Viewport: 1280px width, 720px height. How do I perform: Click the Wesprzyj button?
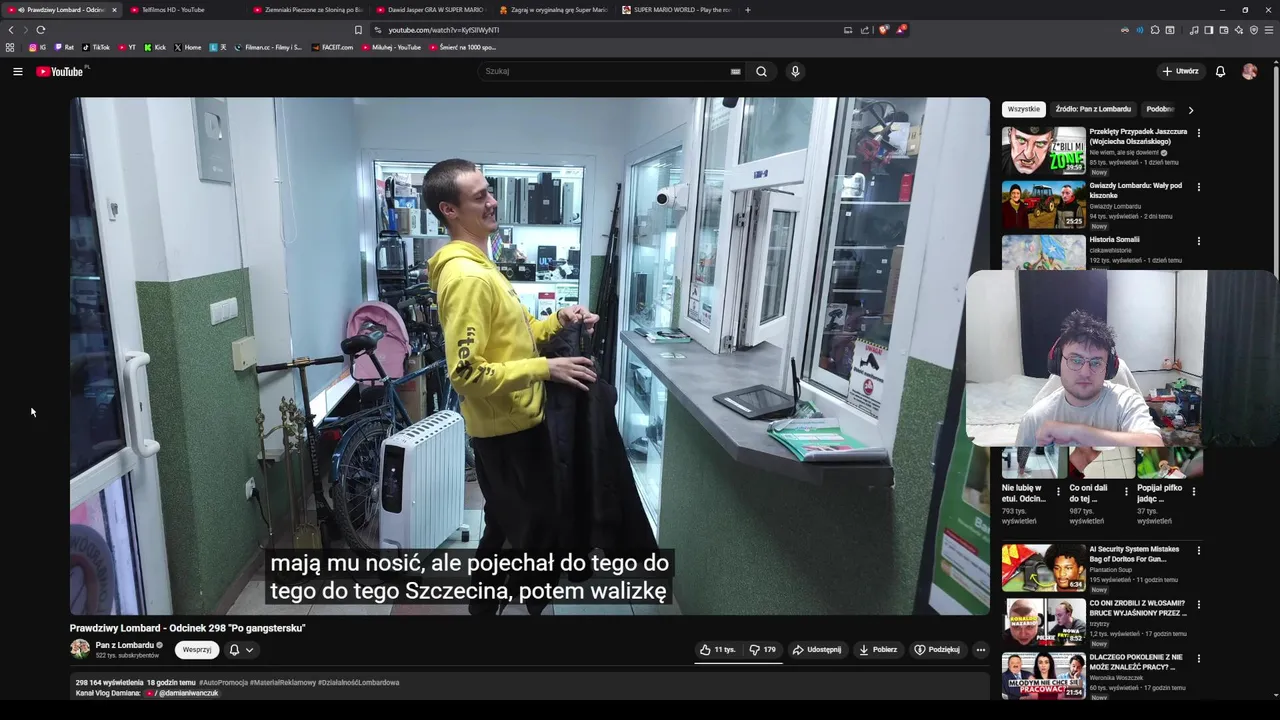tap(197, 650)
